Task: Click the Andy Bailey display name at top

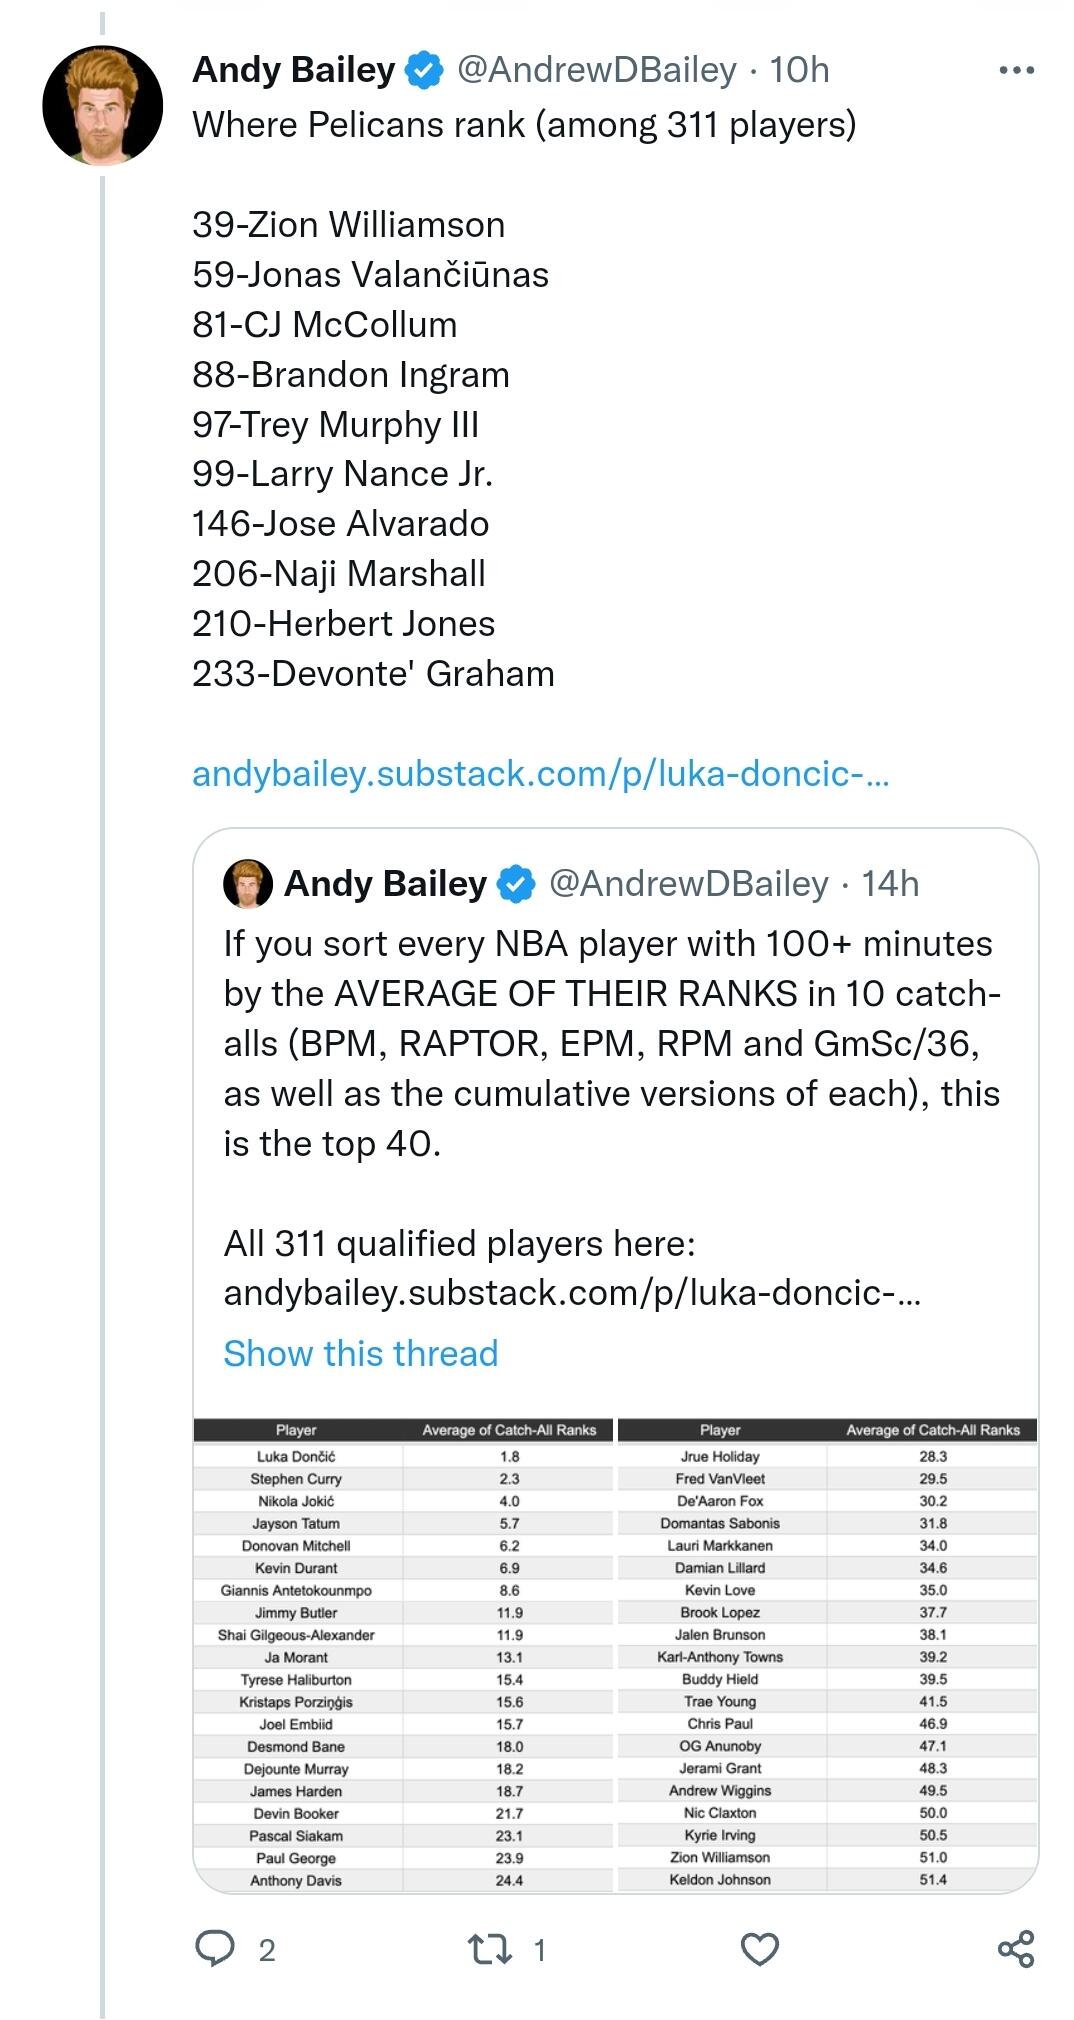Action: click(294, 70)
